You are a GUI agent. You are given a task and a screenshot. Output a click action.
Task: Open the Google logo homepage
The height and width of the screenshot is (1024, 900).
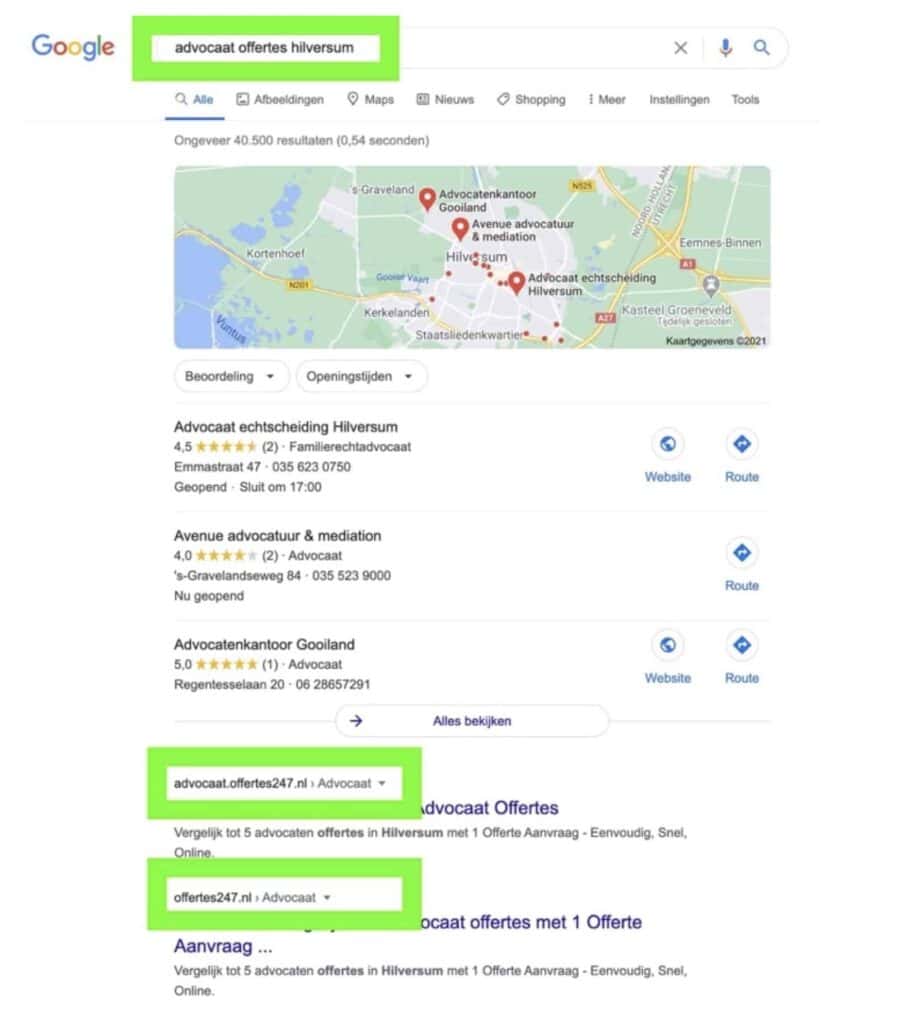coord(73,47)
